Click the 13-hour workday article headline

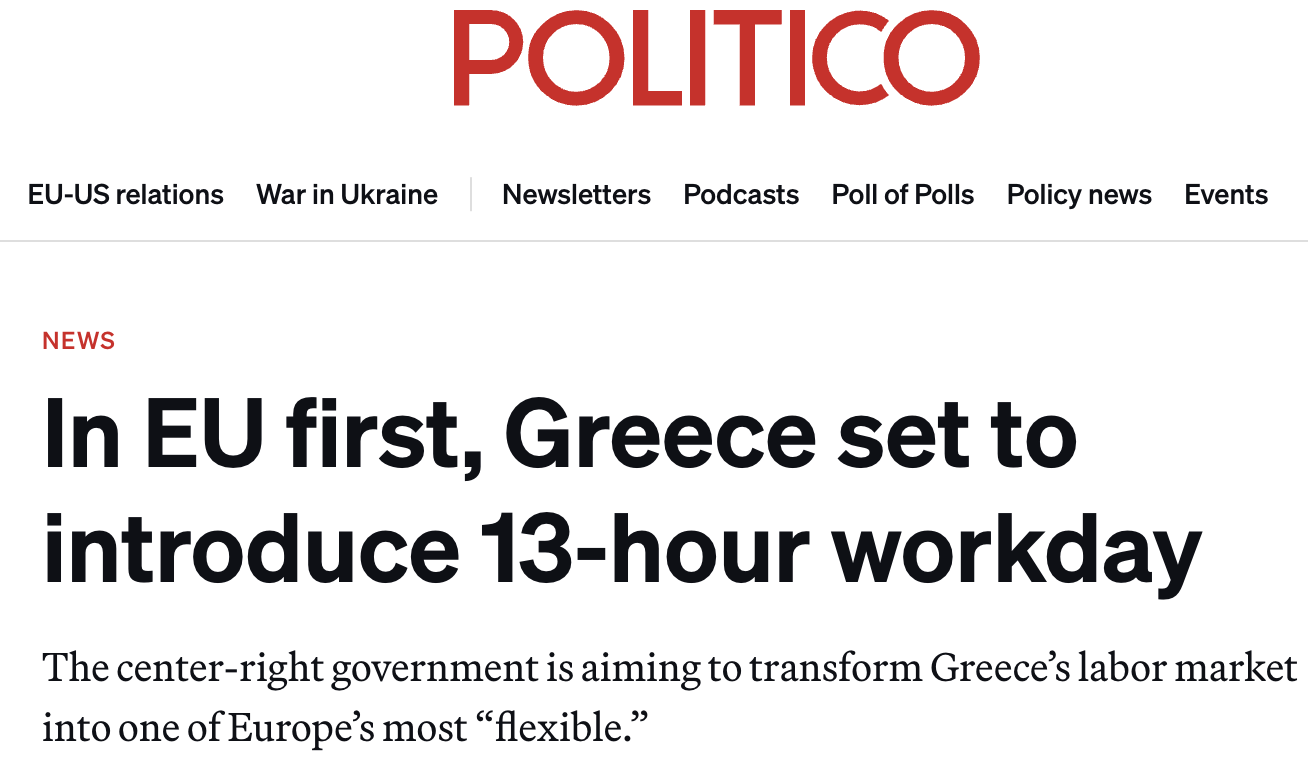coord(620,492)
